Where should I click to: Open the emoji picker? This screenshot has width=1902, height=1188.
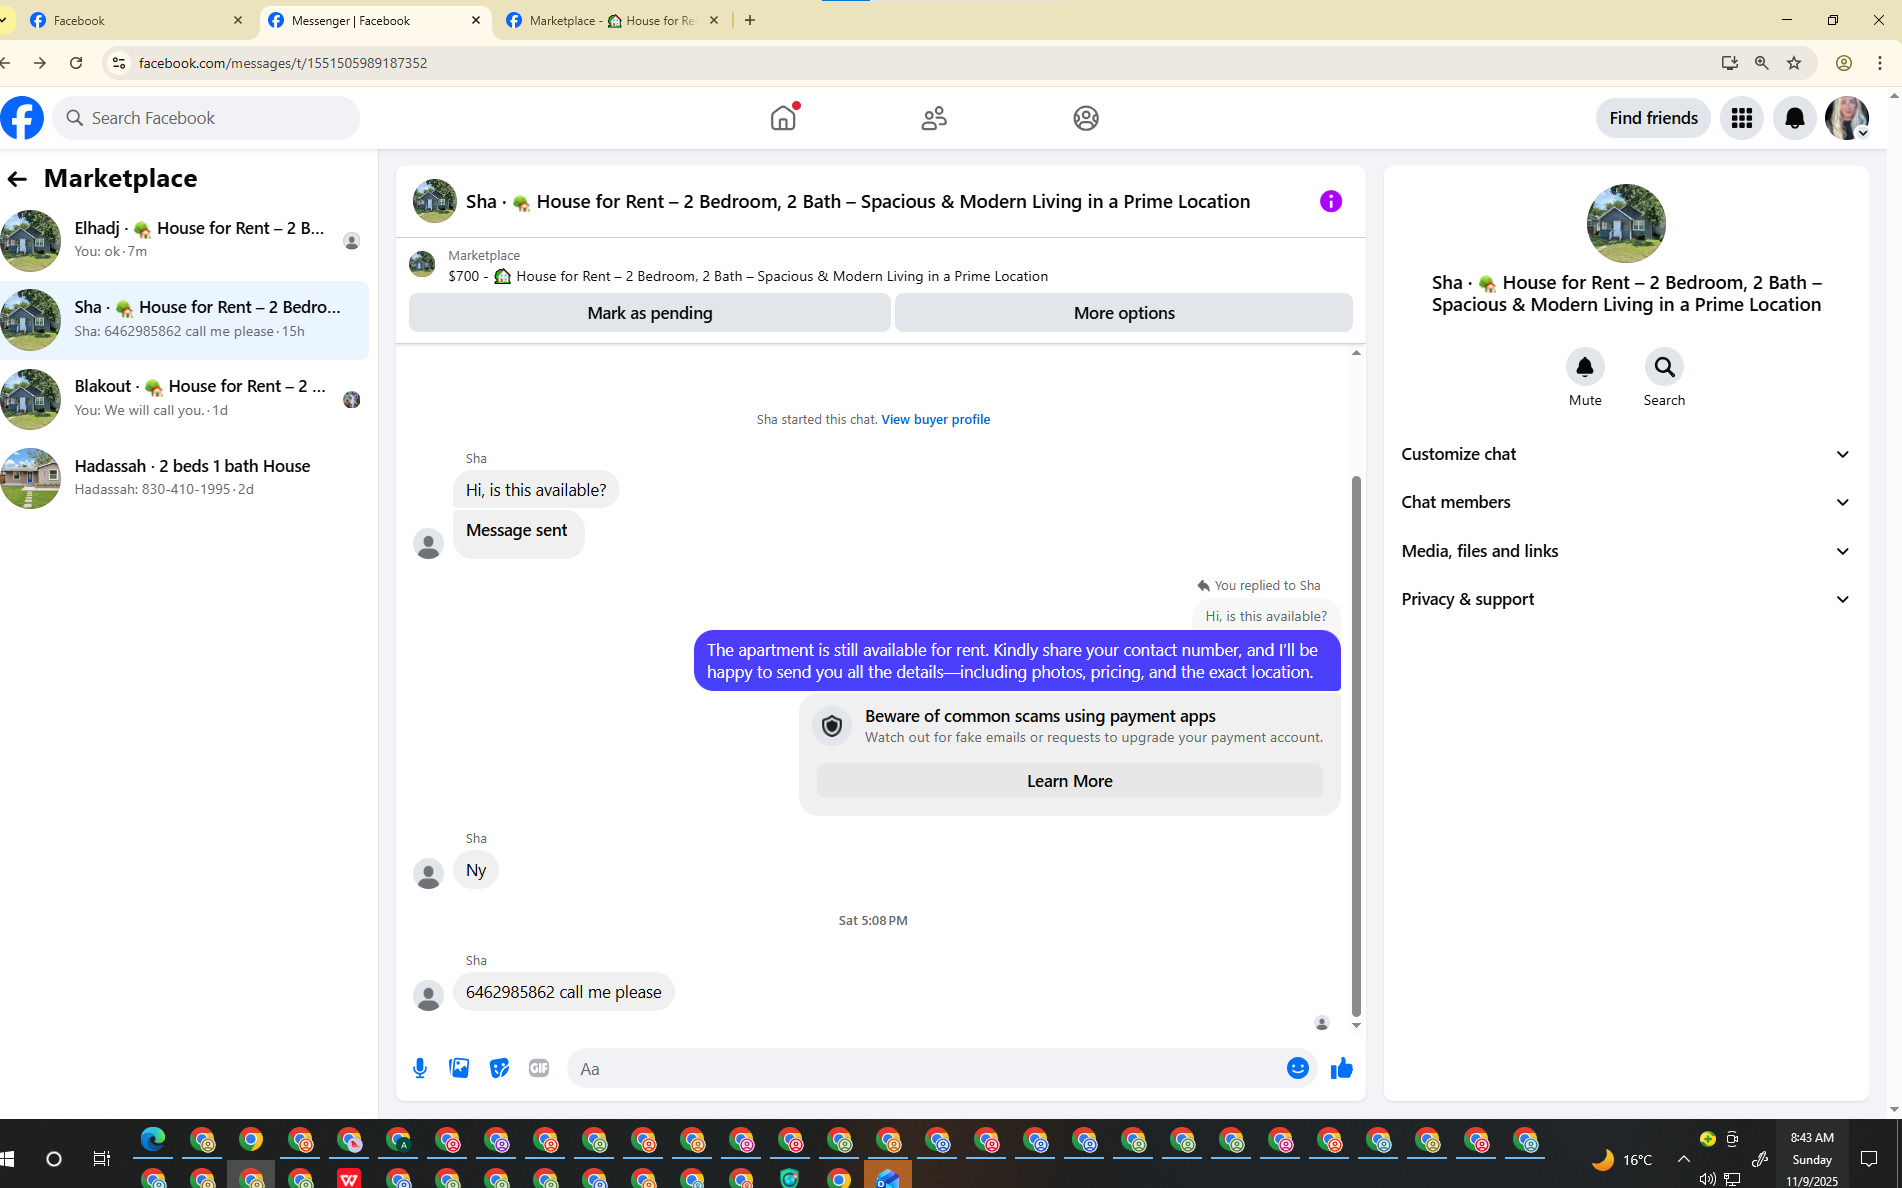(x=1297, y=1068)
